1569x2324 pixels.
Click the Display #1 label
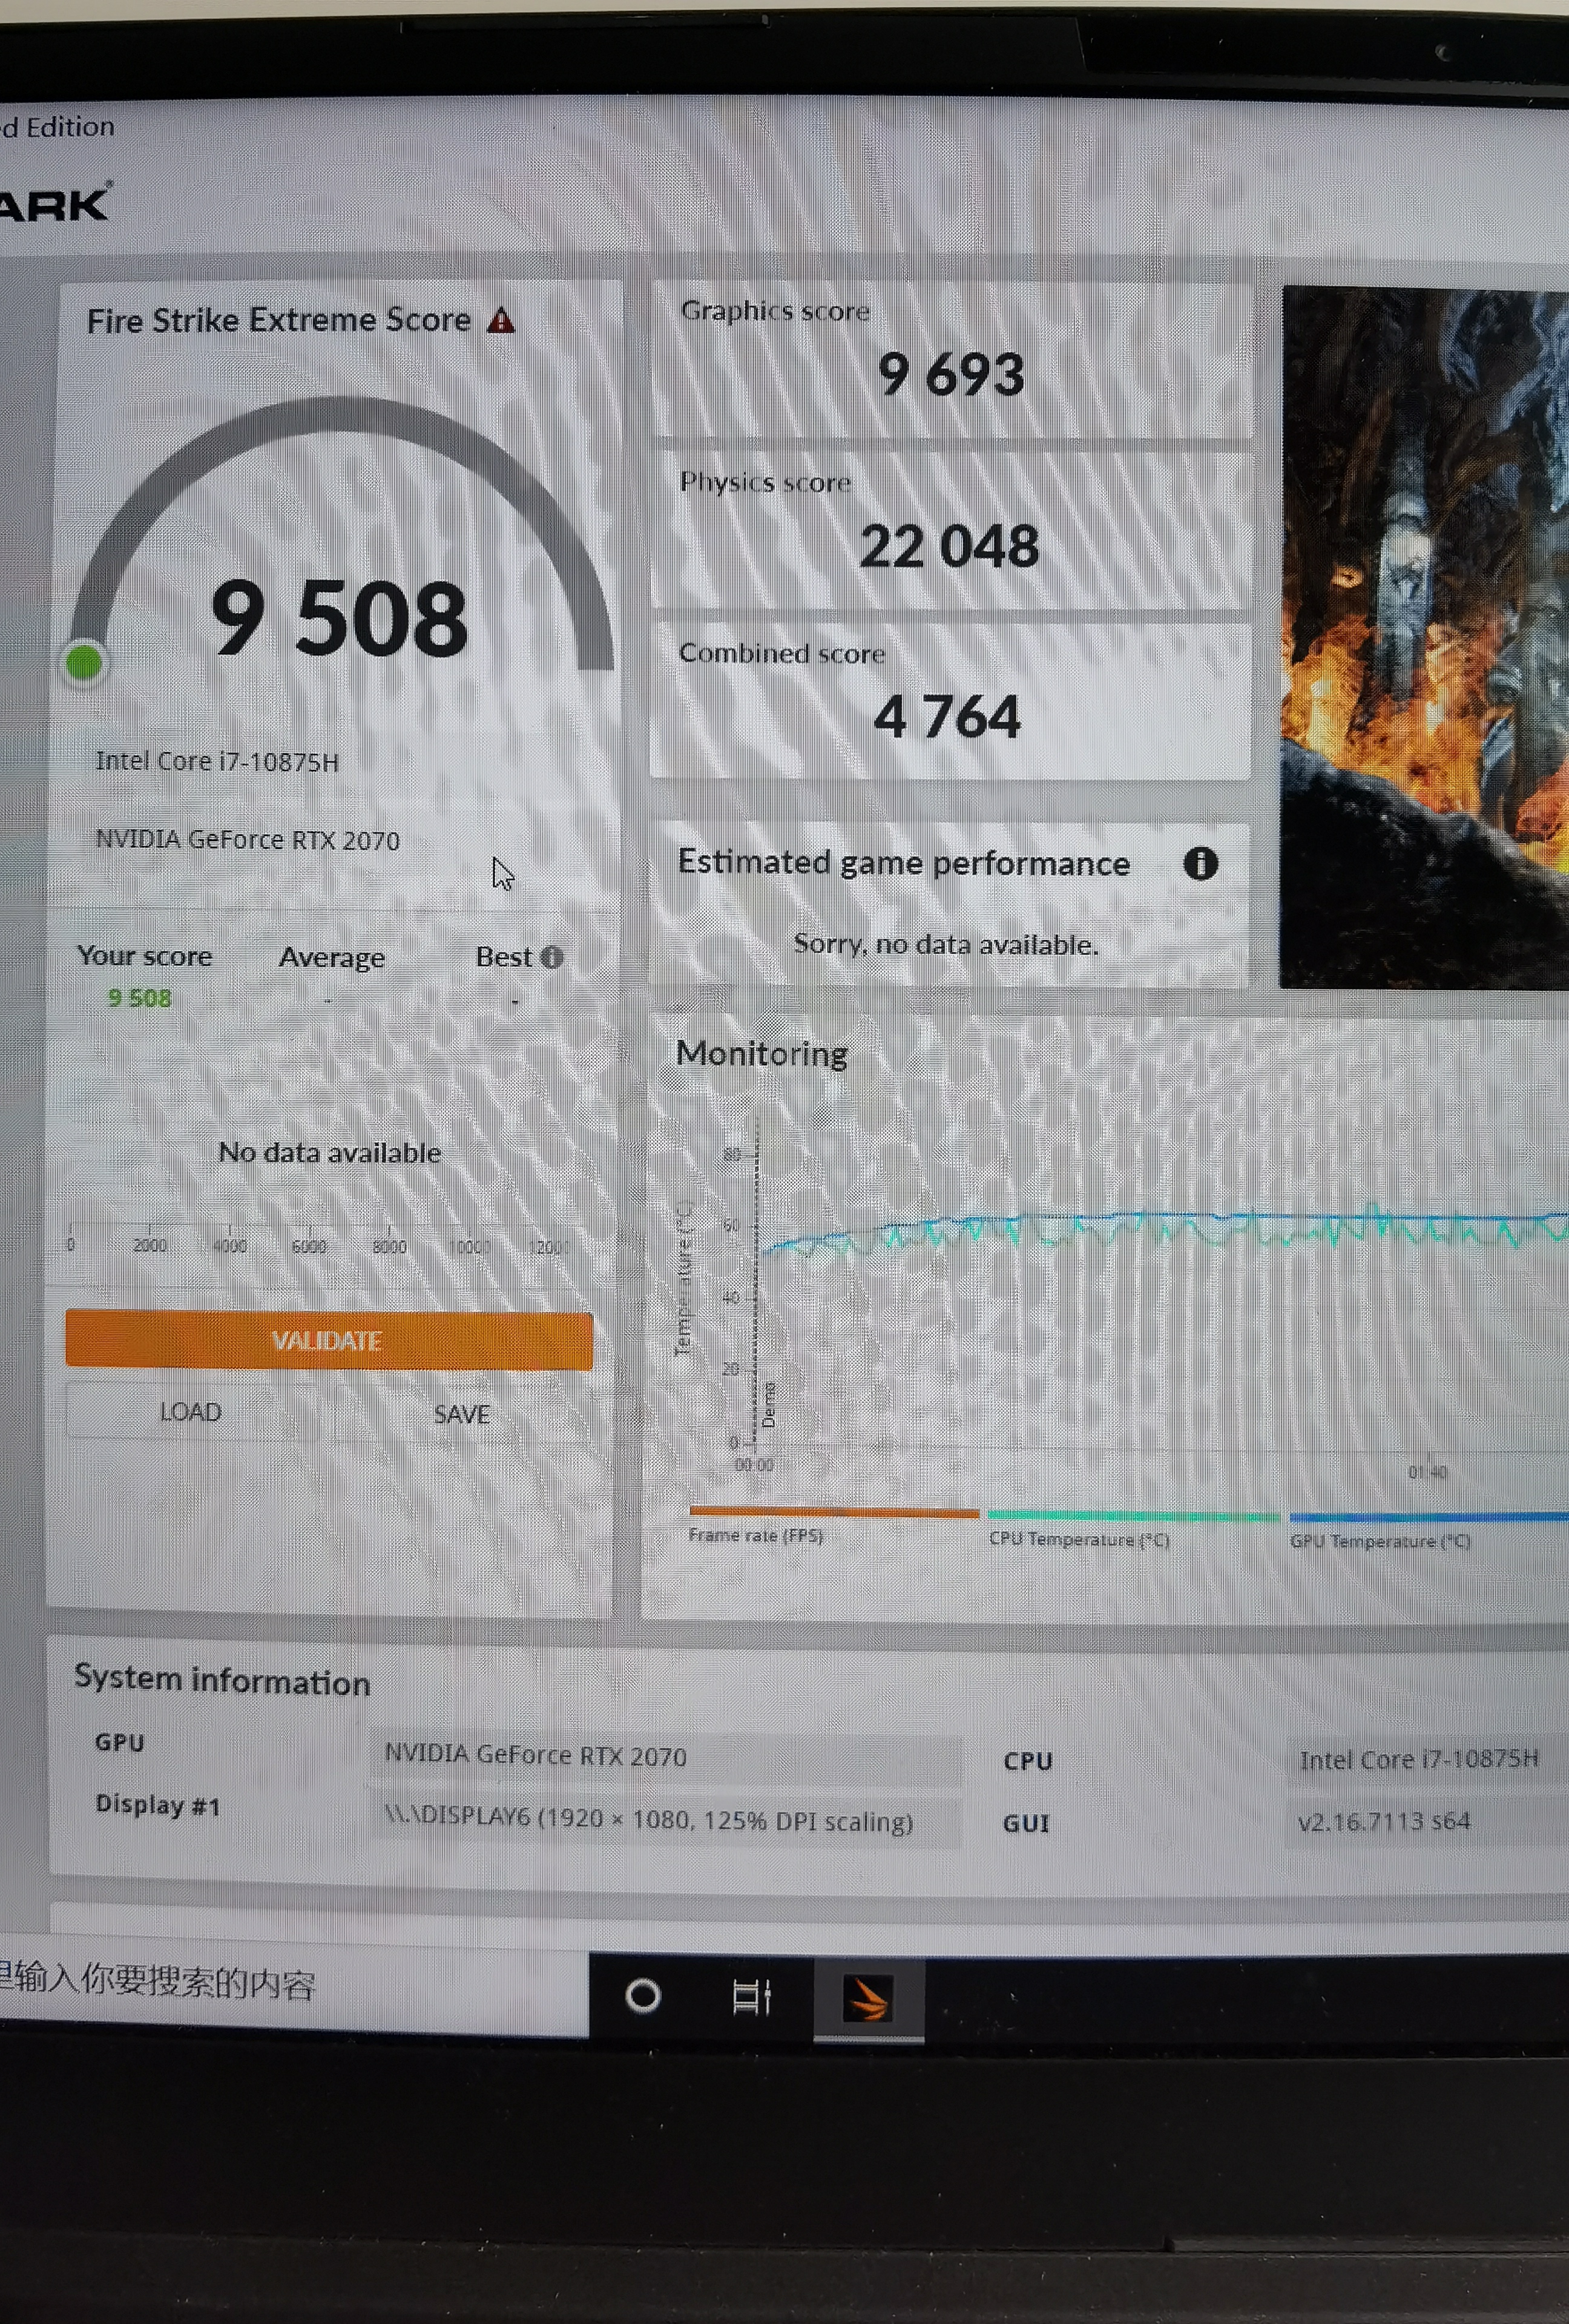(158, 1805)
